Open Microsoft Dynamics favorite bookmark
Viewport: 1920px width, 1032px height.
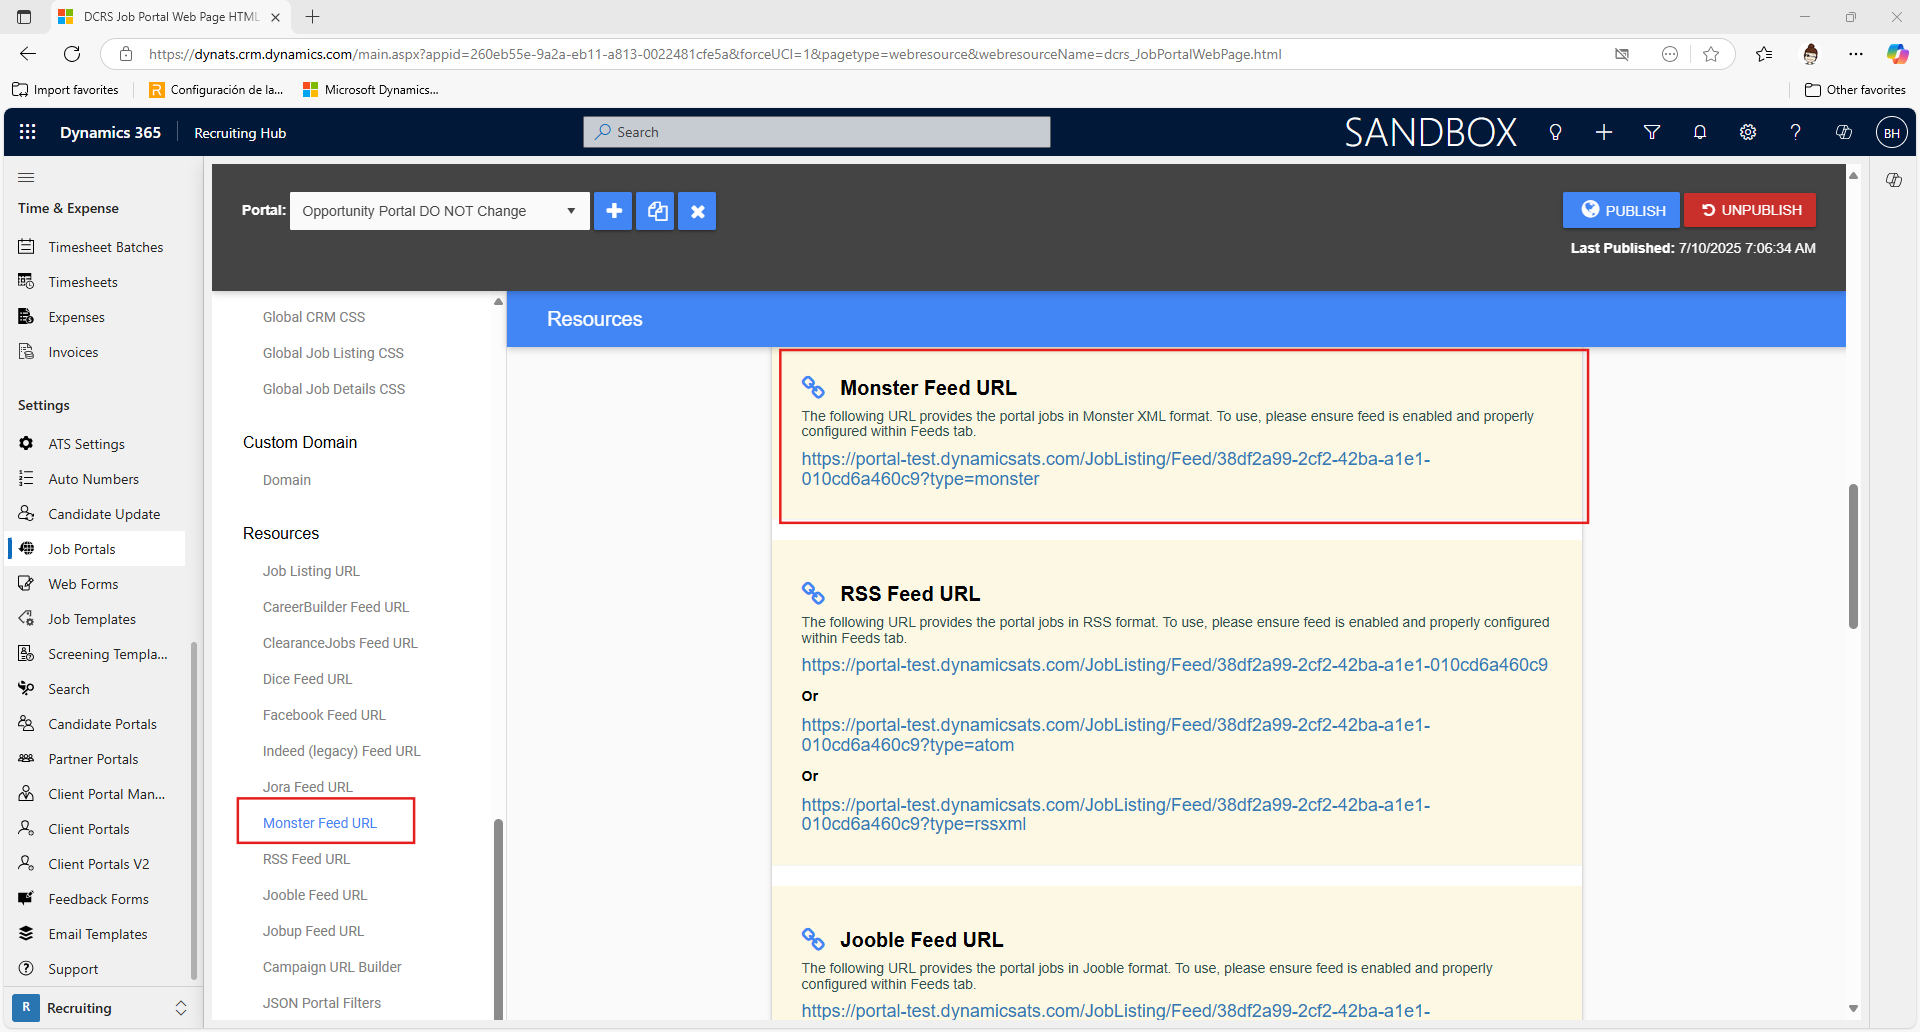[x=371, y=90]
